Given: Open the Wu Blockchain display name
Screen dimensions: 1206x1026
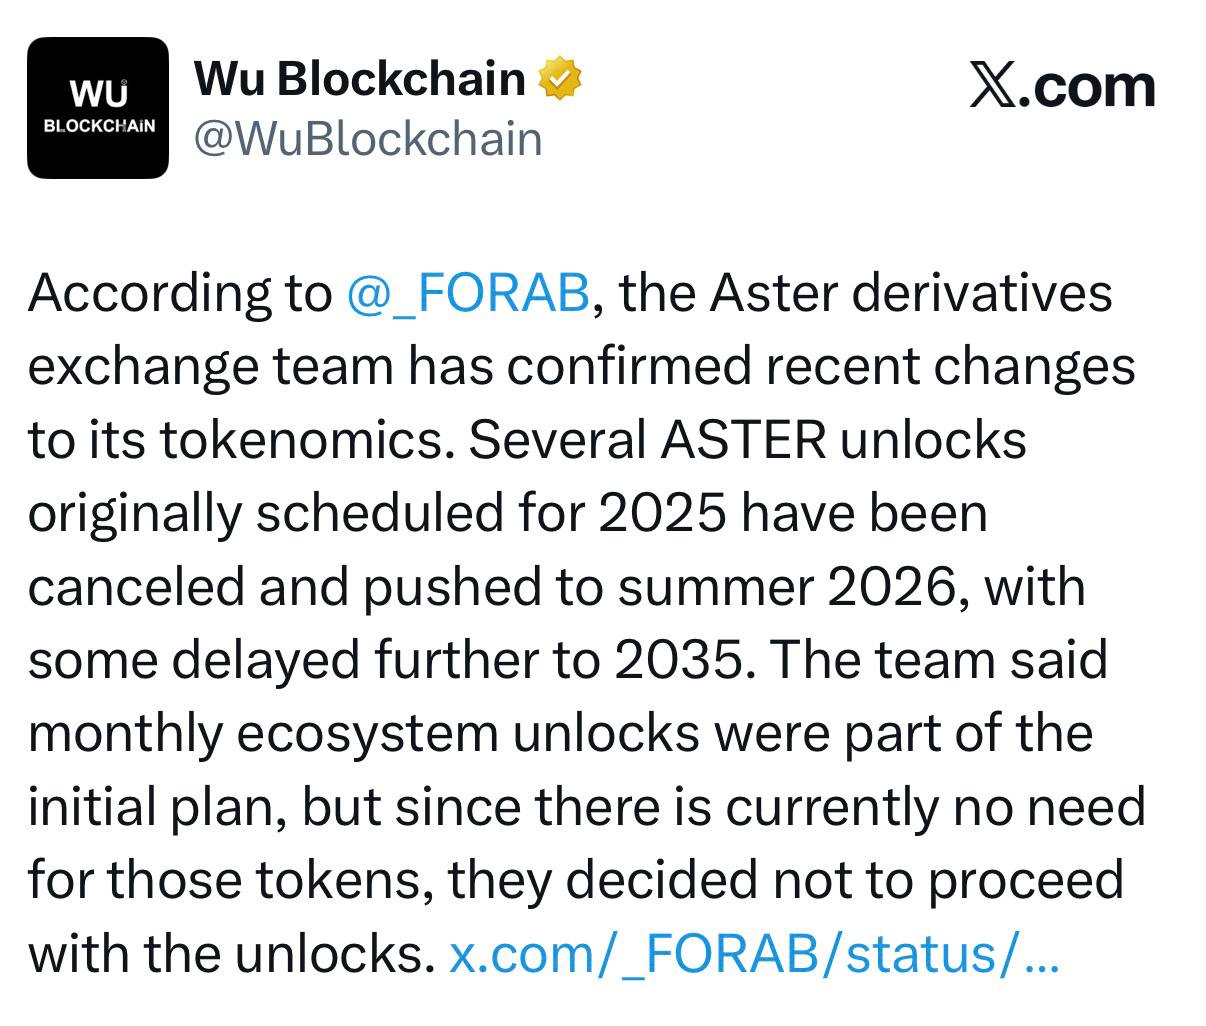Looking at the screenshot, I should (x=360, y=78).
